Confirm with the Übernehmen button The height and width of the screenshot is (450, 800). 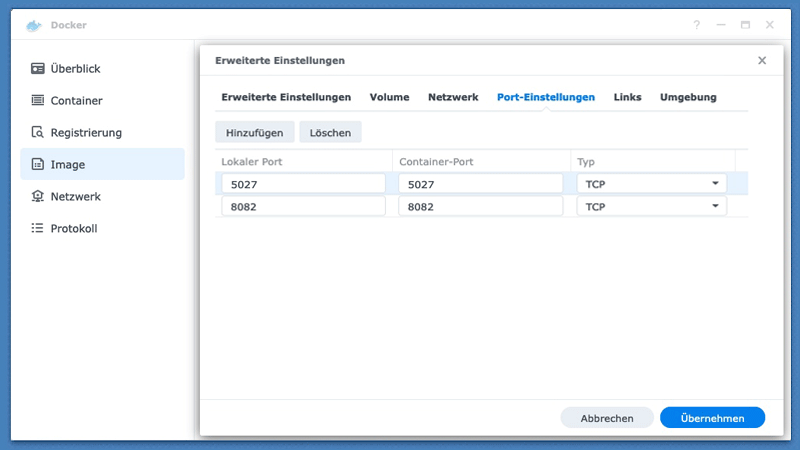712,418
